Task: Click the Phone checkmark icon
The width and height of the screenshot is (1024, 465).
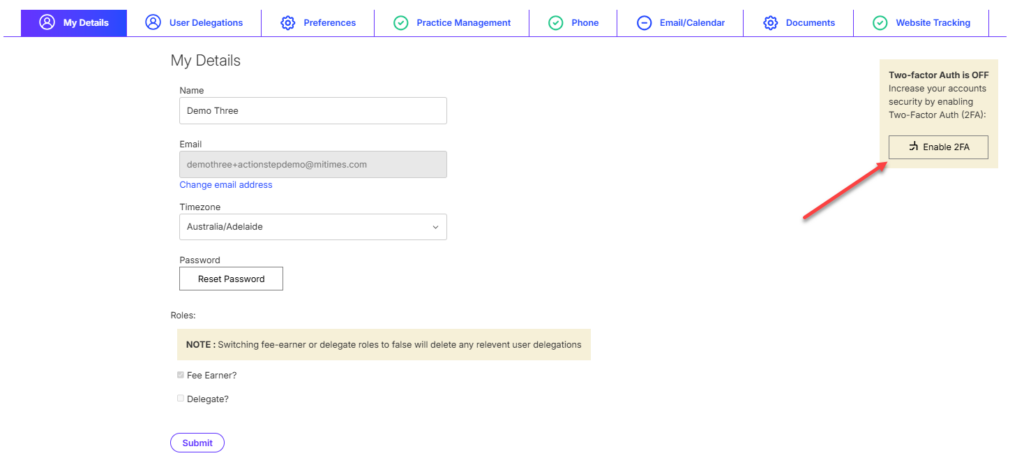Action: [555, 22]
